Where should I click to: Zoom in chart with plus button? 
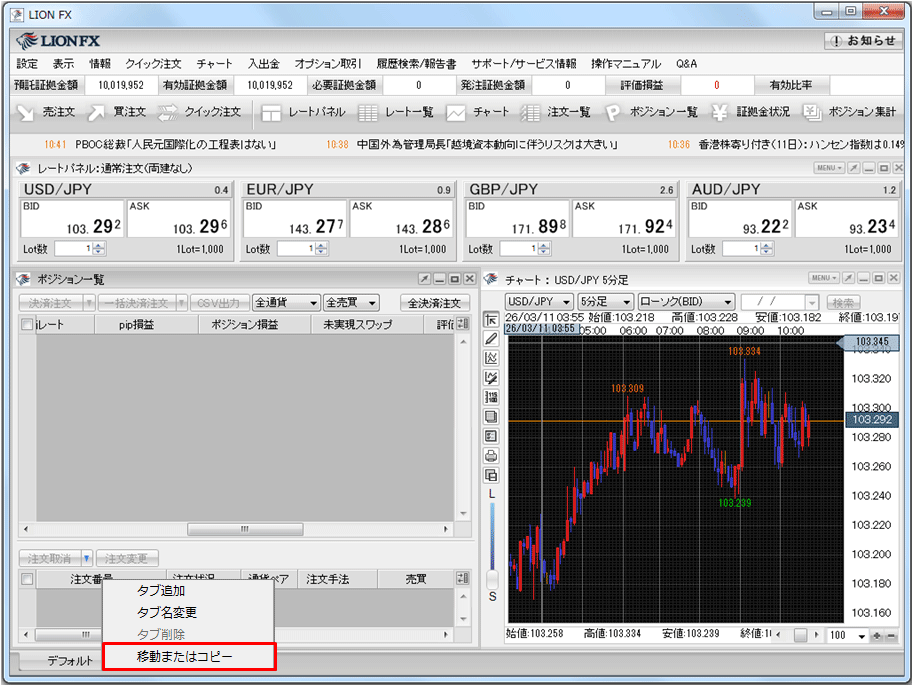[x=877, y=636]
